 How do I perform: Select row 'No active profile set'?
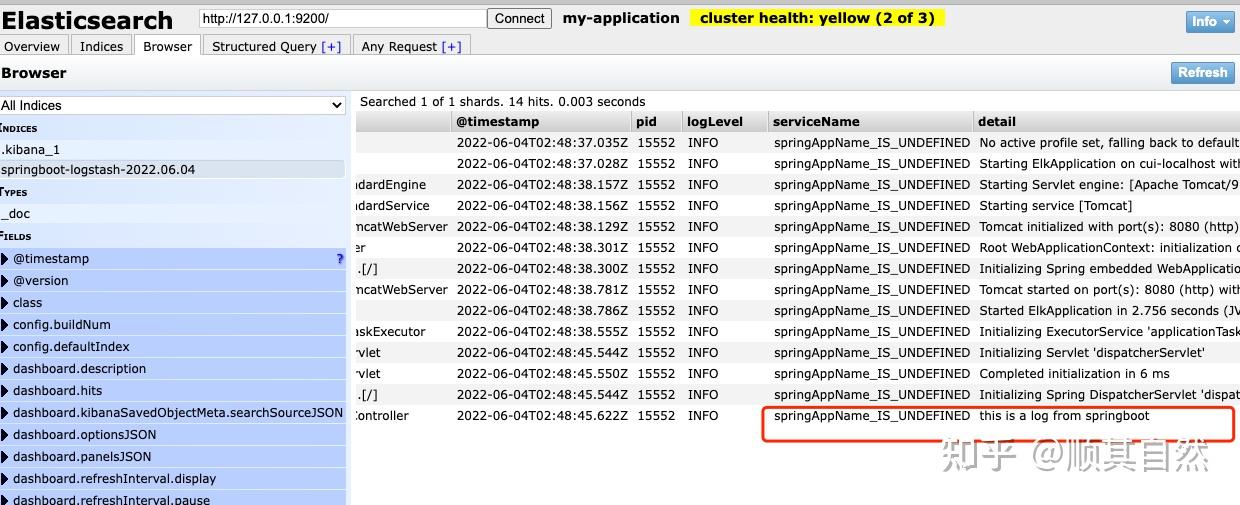pos(797,142)
